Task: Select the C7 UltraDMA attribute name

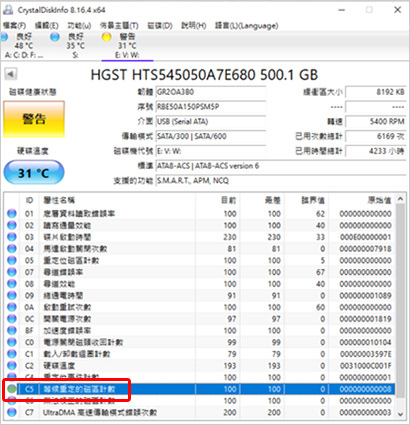Action: (x=100, y=412)
